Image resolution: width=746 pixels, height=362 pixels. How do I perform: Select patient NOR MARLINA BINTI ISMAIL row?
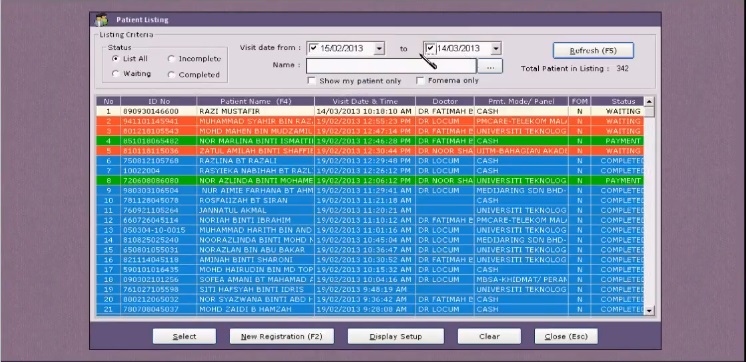(370, 141)
